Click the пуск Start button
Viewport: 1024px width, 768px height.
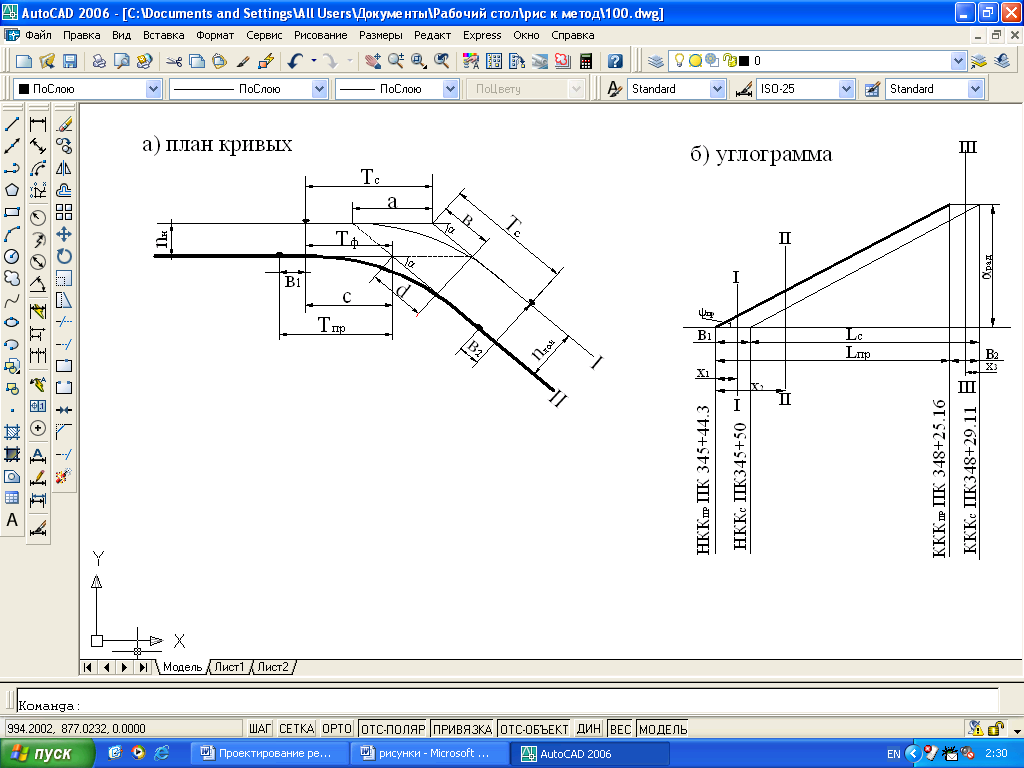46,753
